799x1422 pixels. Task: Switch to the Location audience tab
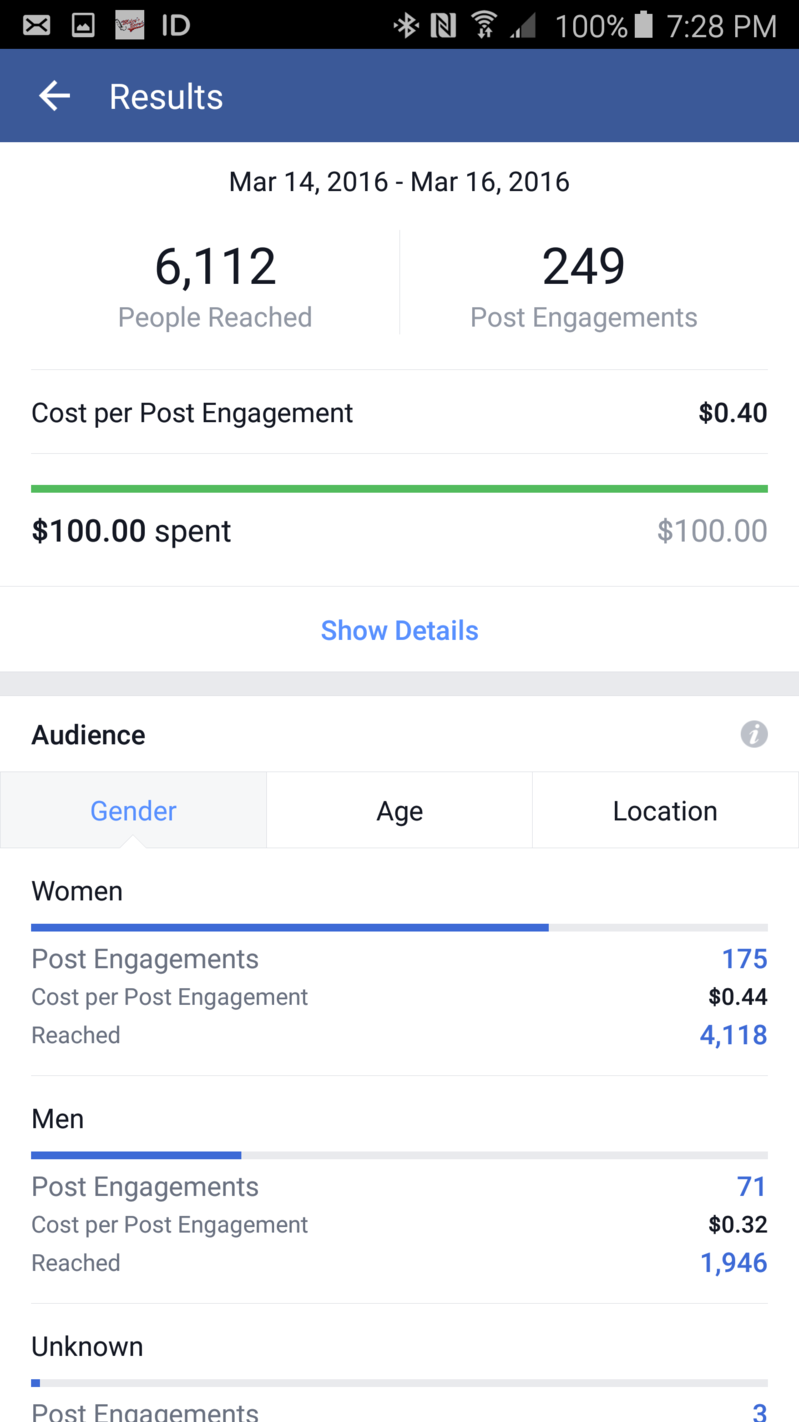pos(665,811)
